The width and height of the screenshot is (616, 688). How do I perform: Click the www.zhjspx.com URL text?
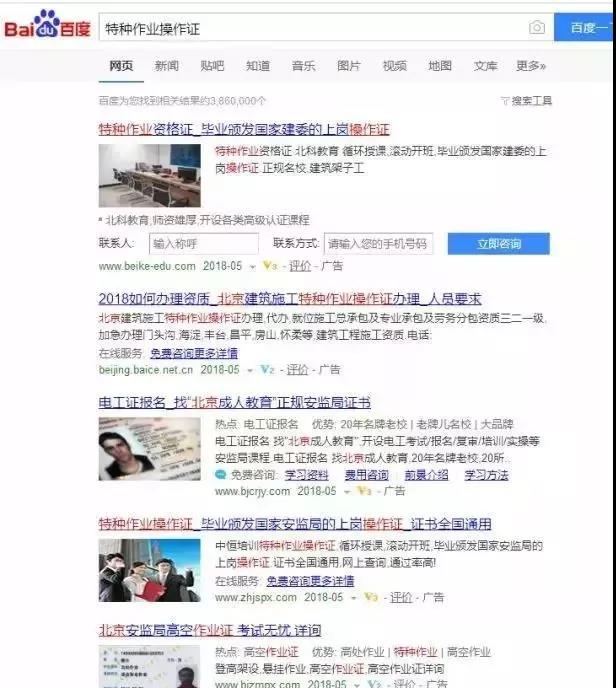(256, 598)
